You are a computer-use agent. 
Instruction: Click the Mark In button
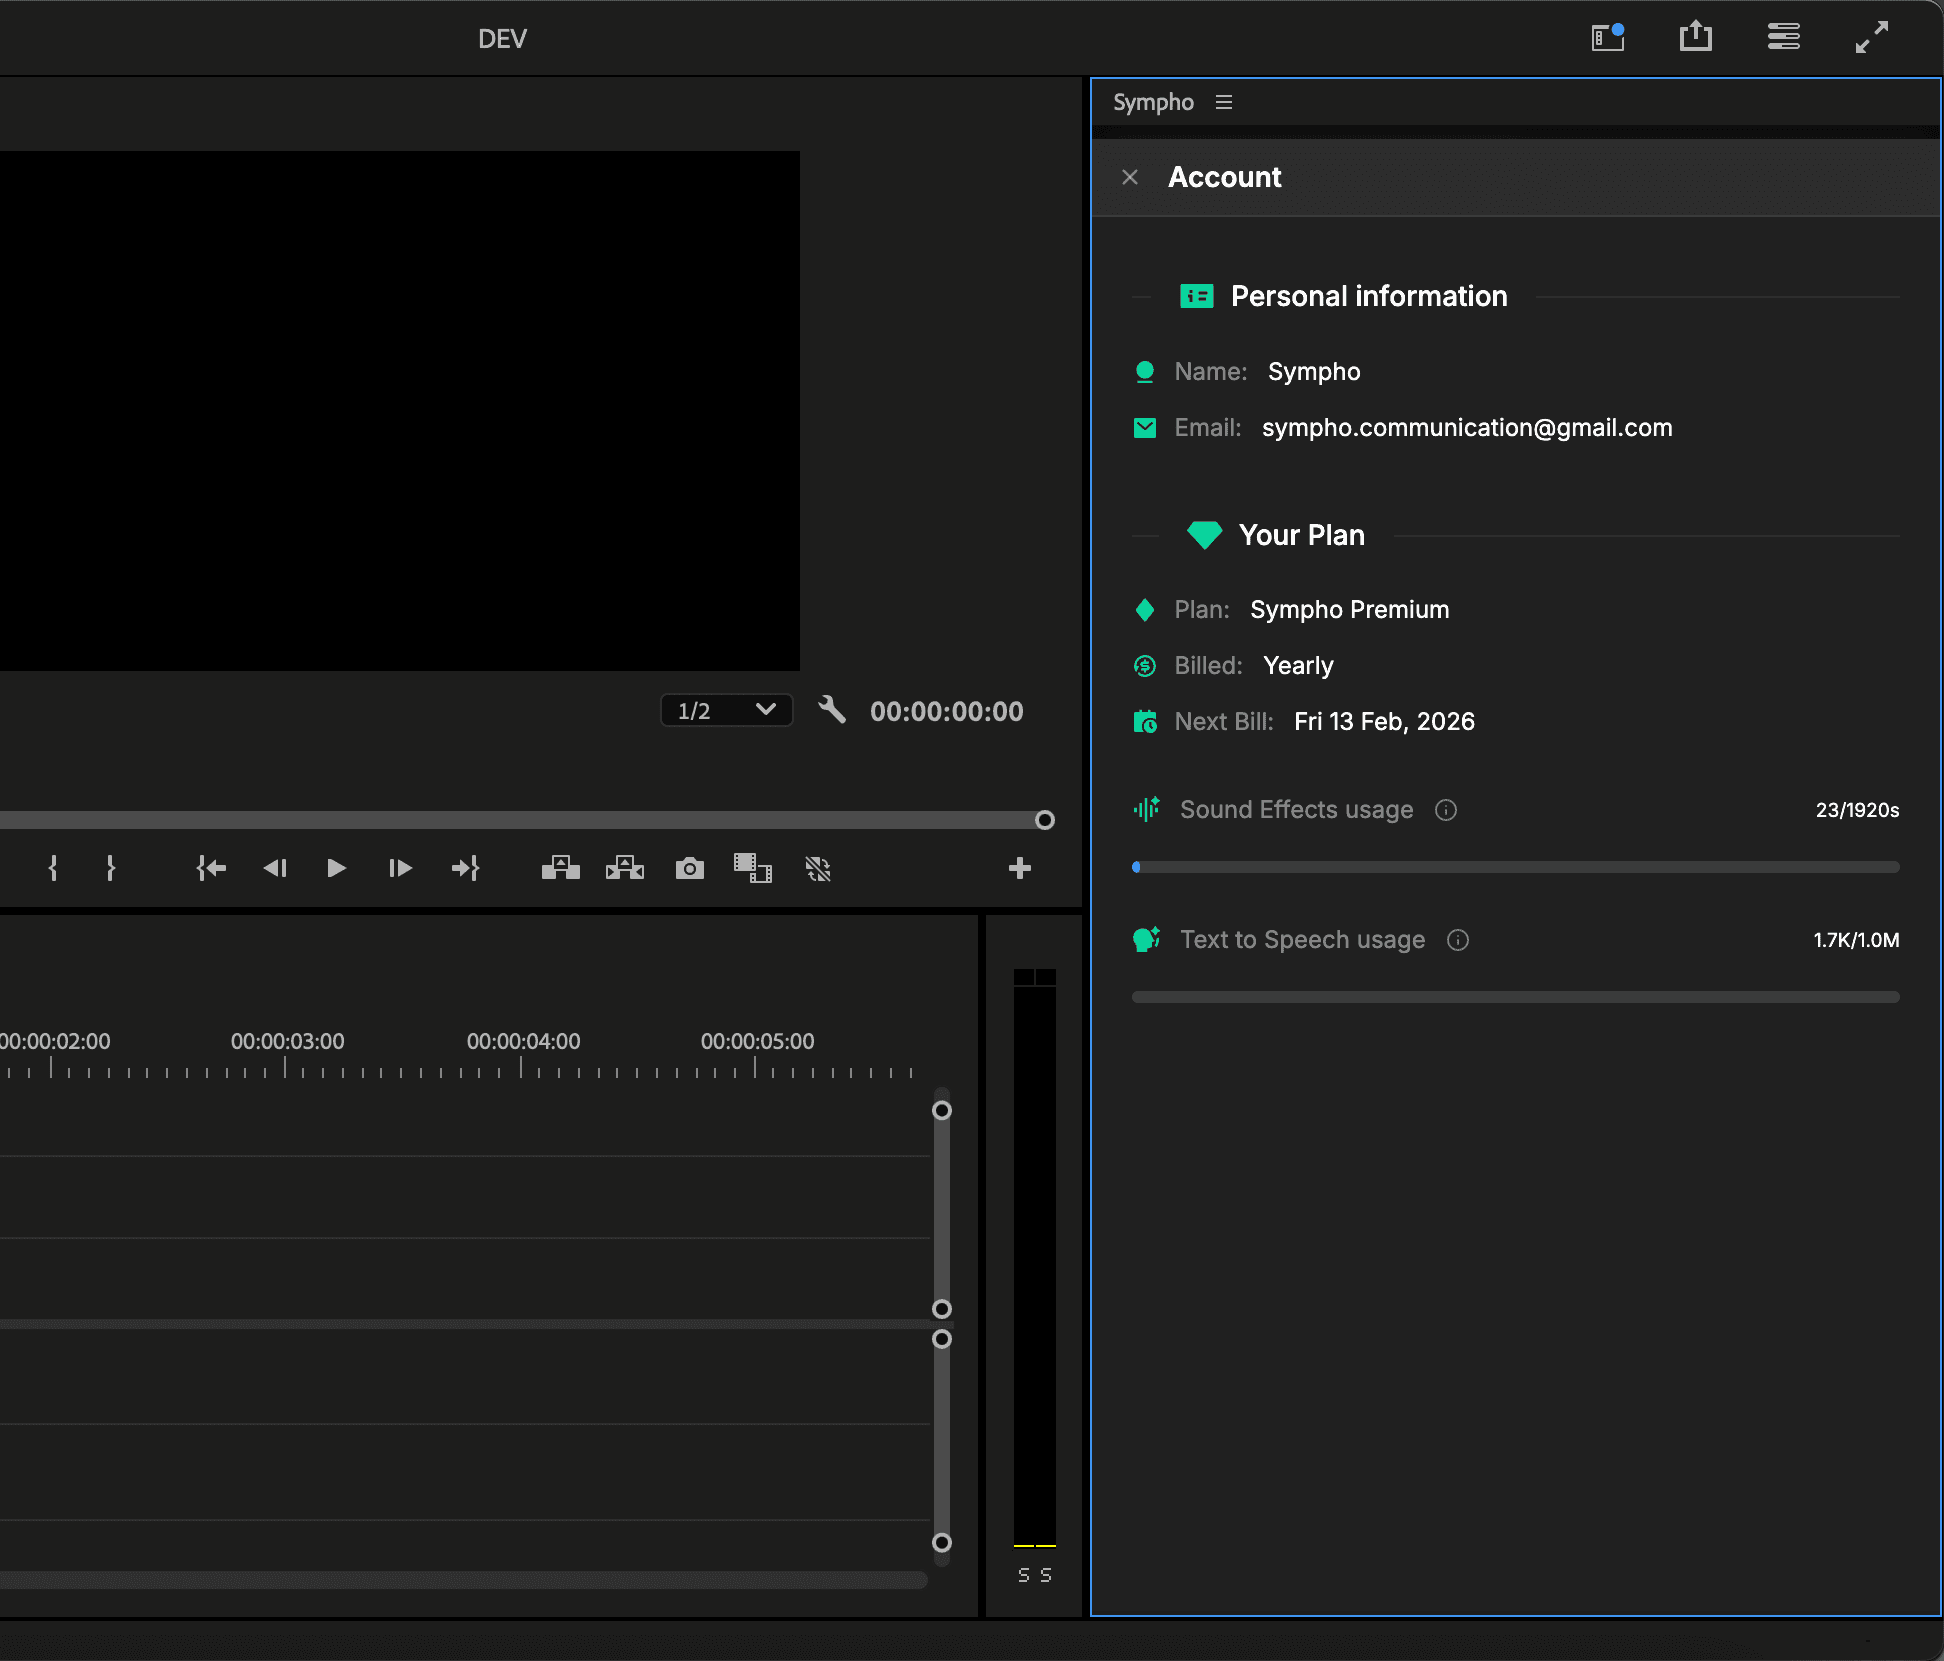(x=53, y=868)
